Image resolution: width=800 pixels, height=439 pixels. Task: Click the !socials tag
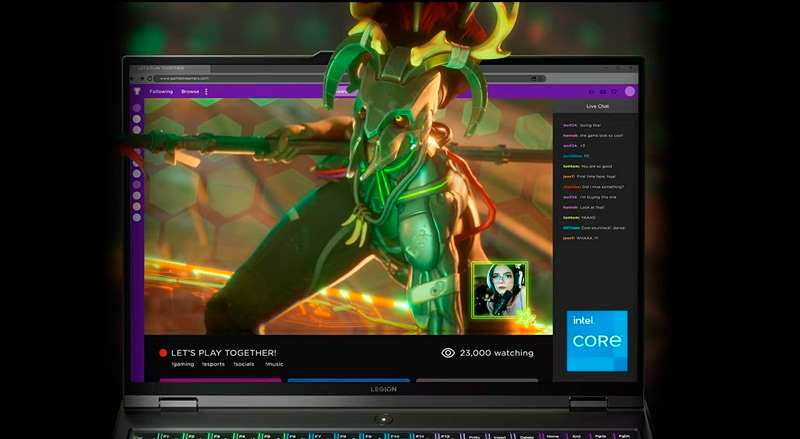point(244,364)
